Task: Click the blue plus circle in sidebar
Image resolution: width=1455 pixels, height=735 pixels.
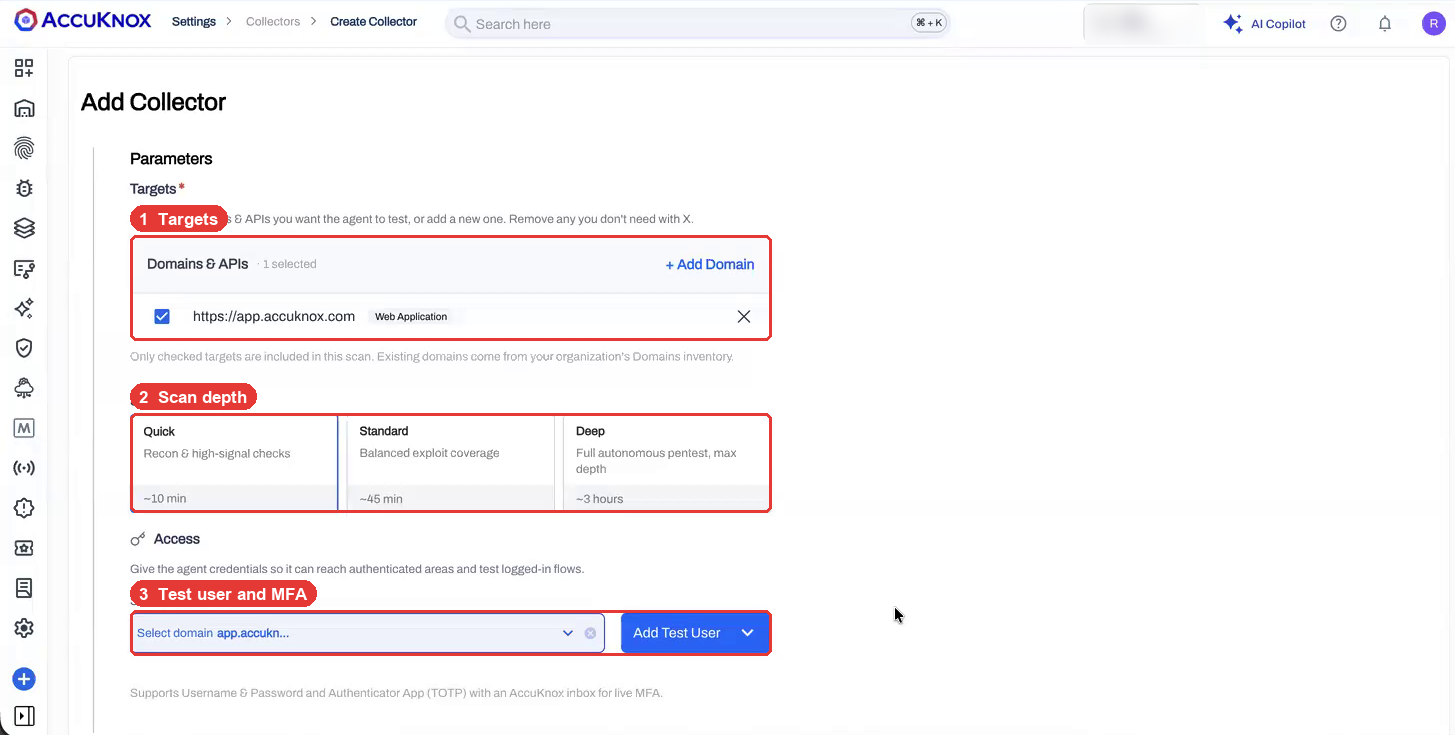Action: click(24, 680)
